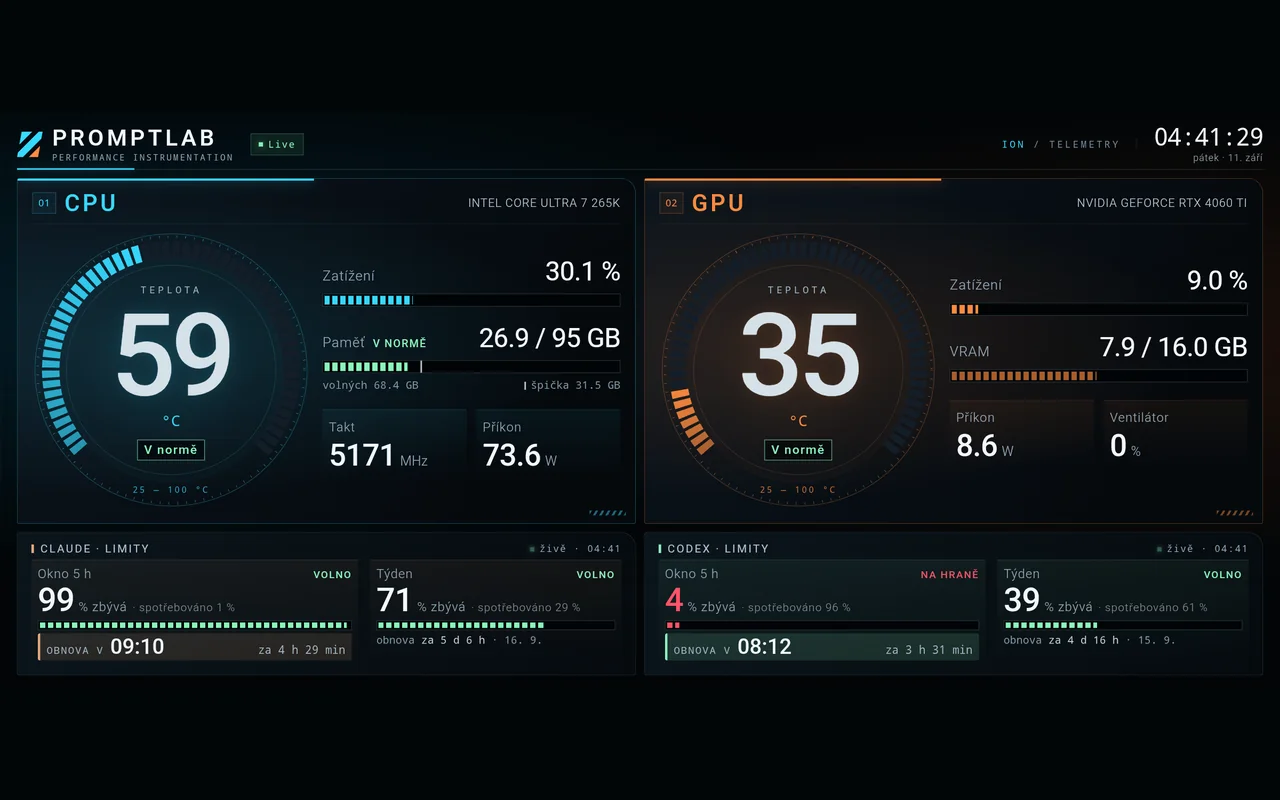Select the CPU Příkon value "73.6 W"
Image resolution: width=1280 pixels, height=800 pixels.
(520, 456)
